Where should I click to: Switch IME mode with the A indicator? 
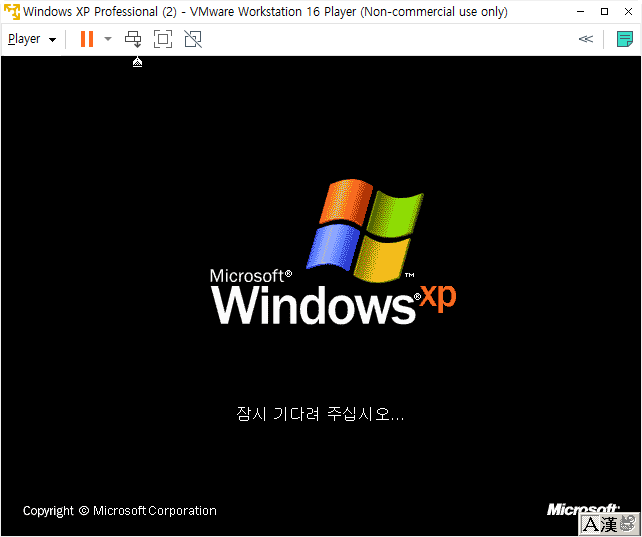point(590,525)
